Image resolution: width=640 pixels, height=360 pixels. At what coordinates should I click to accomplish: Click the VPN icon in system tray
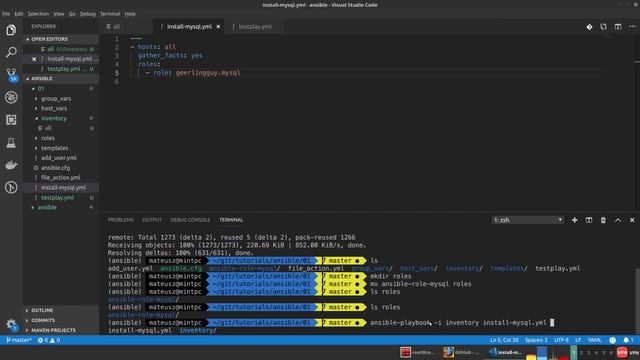(x=622, y=352)
